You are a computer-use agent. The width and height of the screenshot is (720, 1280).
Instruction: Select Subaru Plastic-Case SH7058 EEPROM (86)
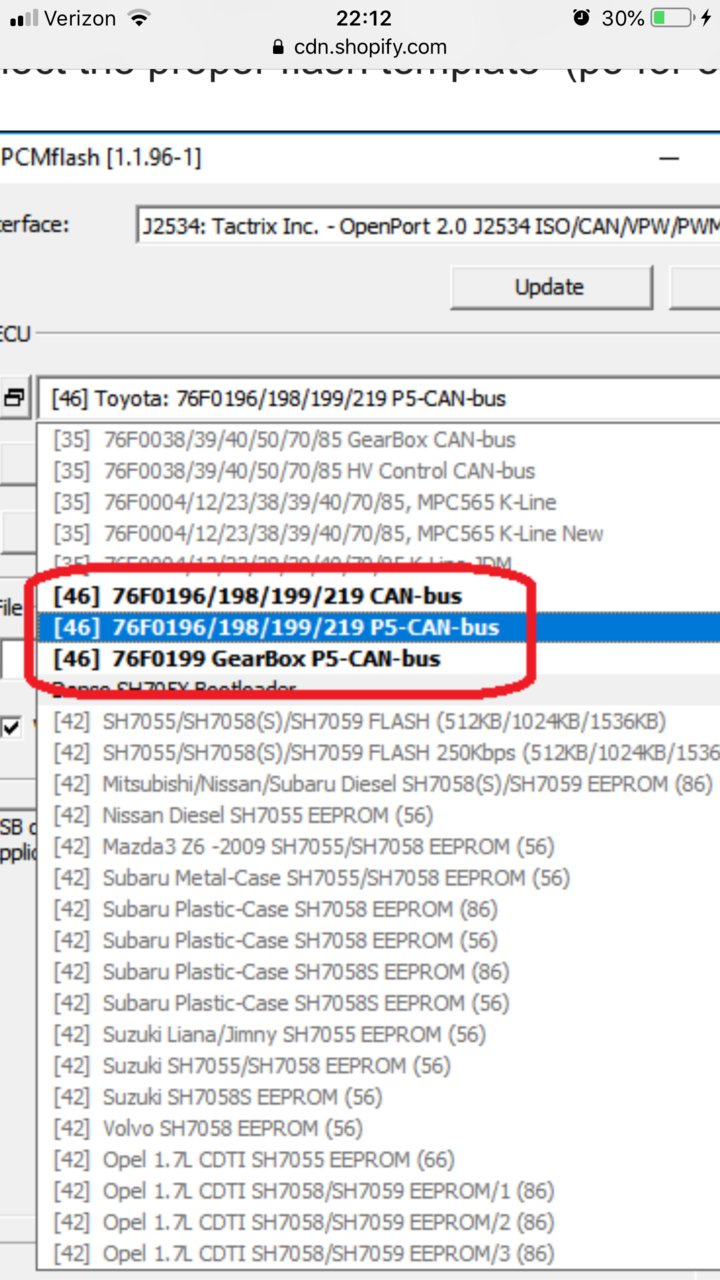pos(378,909)
